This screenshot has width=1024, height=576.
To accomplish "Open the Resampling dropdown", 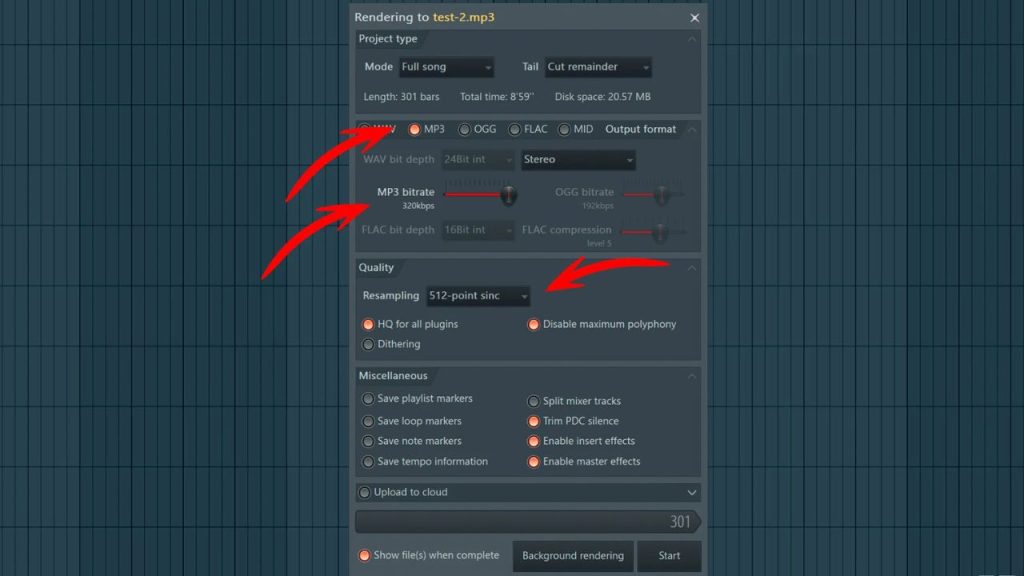I will click(x=478, y=295).
